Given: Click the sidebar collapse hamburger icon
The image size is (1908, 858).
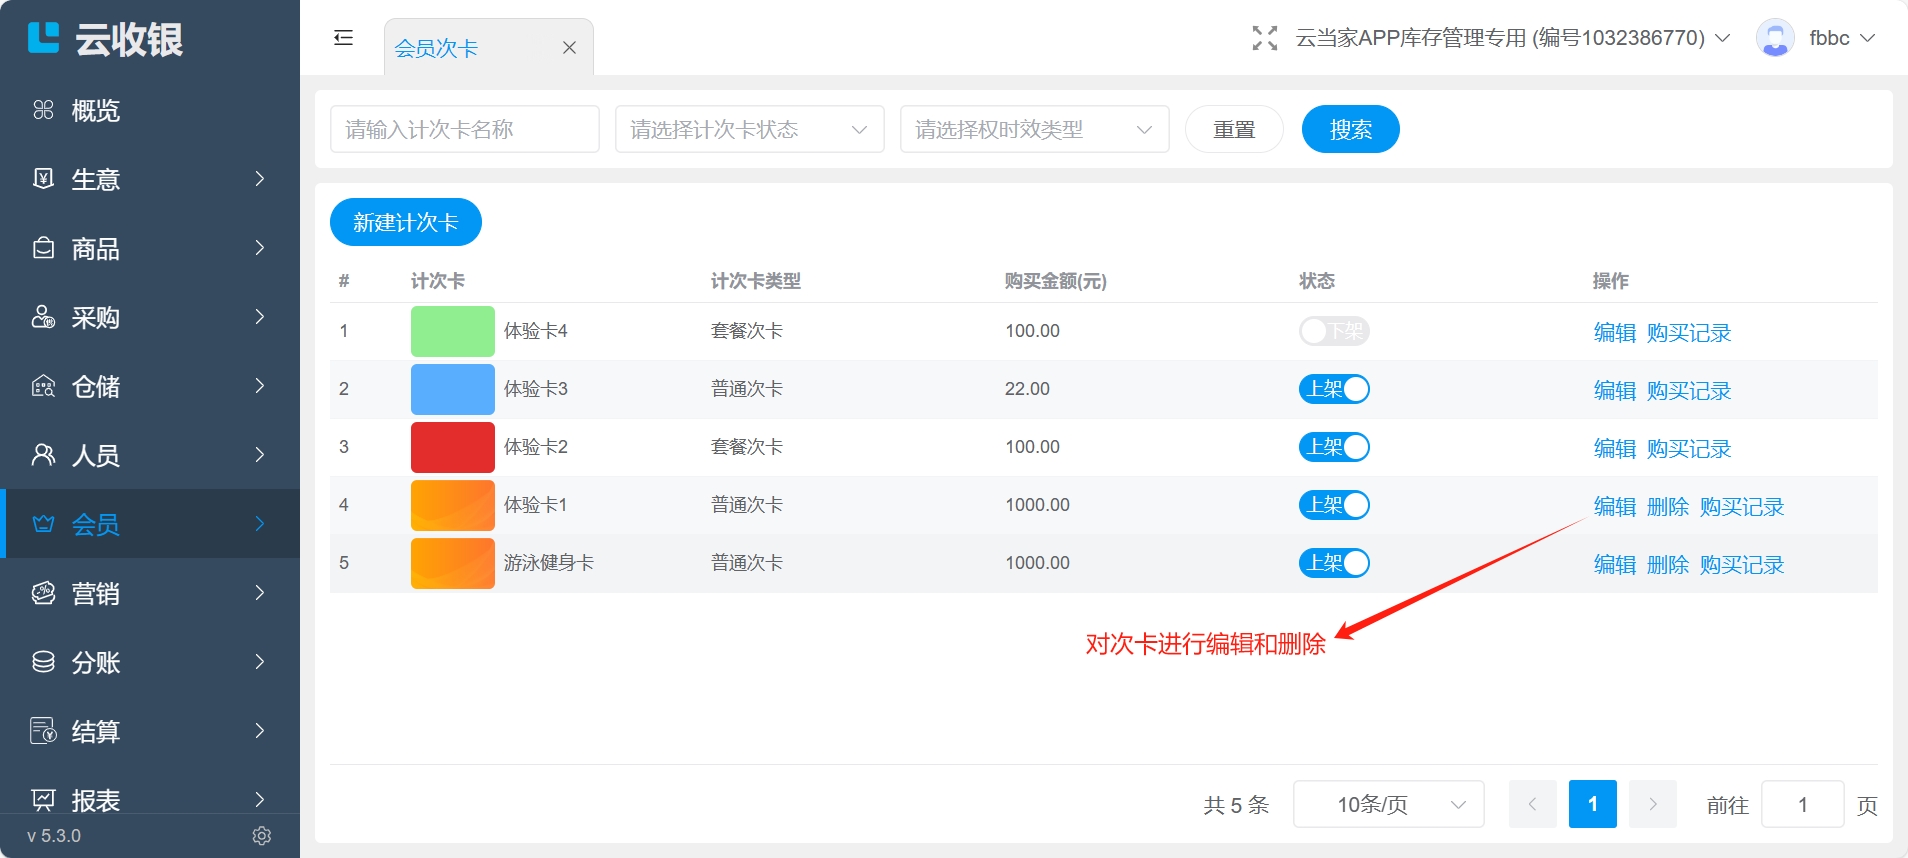Looking at the screenshot, I should coord(343,38).
